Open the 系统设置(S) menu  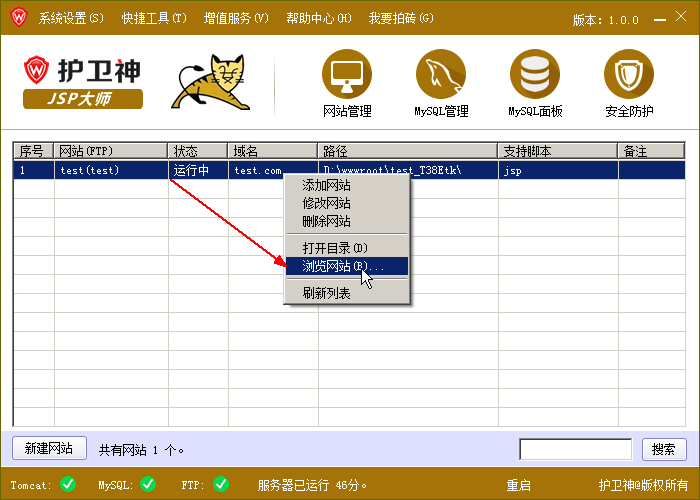[x=71, y=18]
